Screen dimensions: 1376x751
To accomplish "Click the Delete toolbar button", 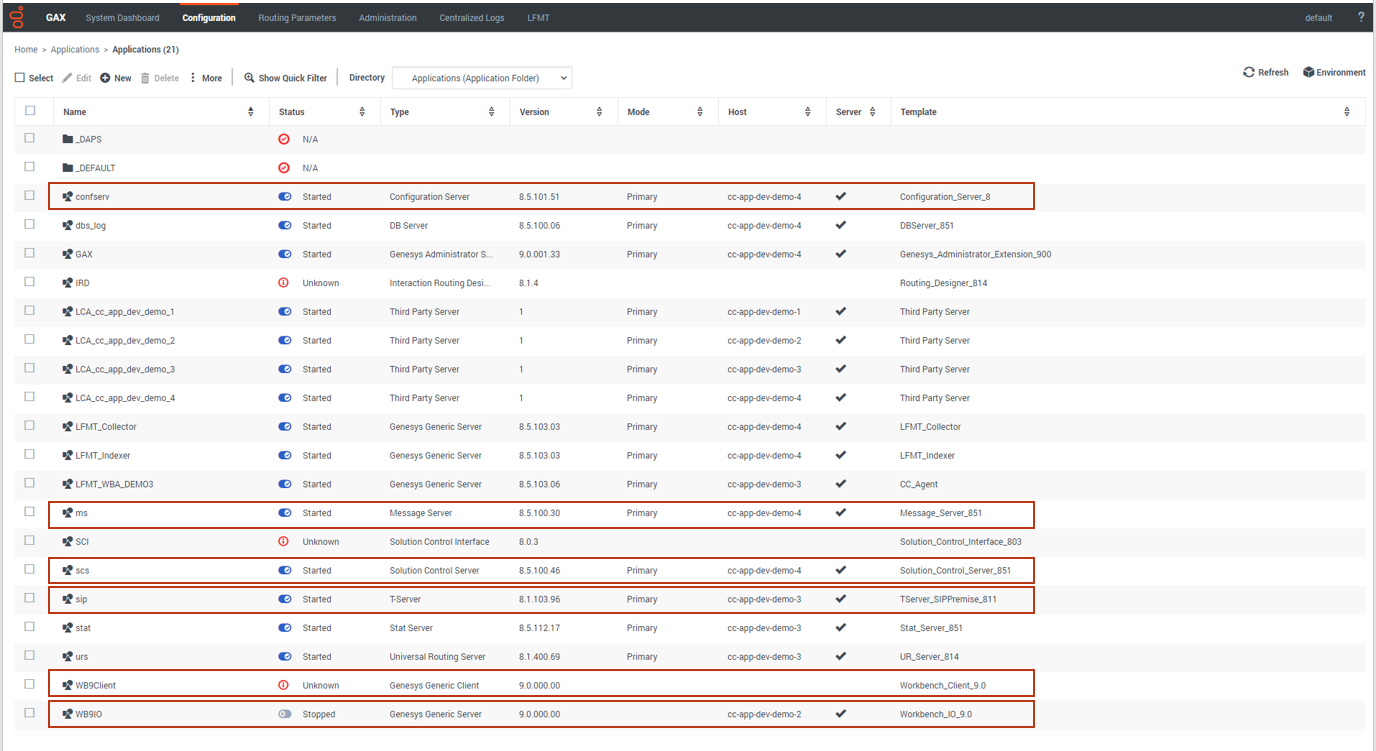I will pos(160,78).
